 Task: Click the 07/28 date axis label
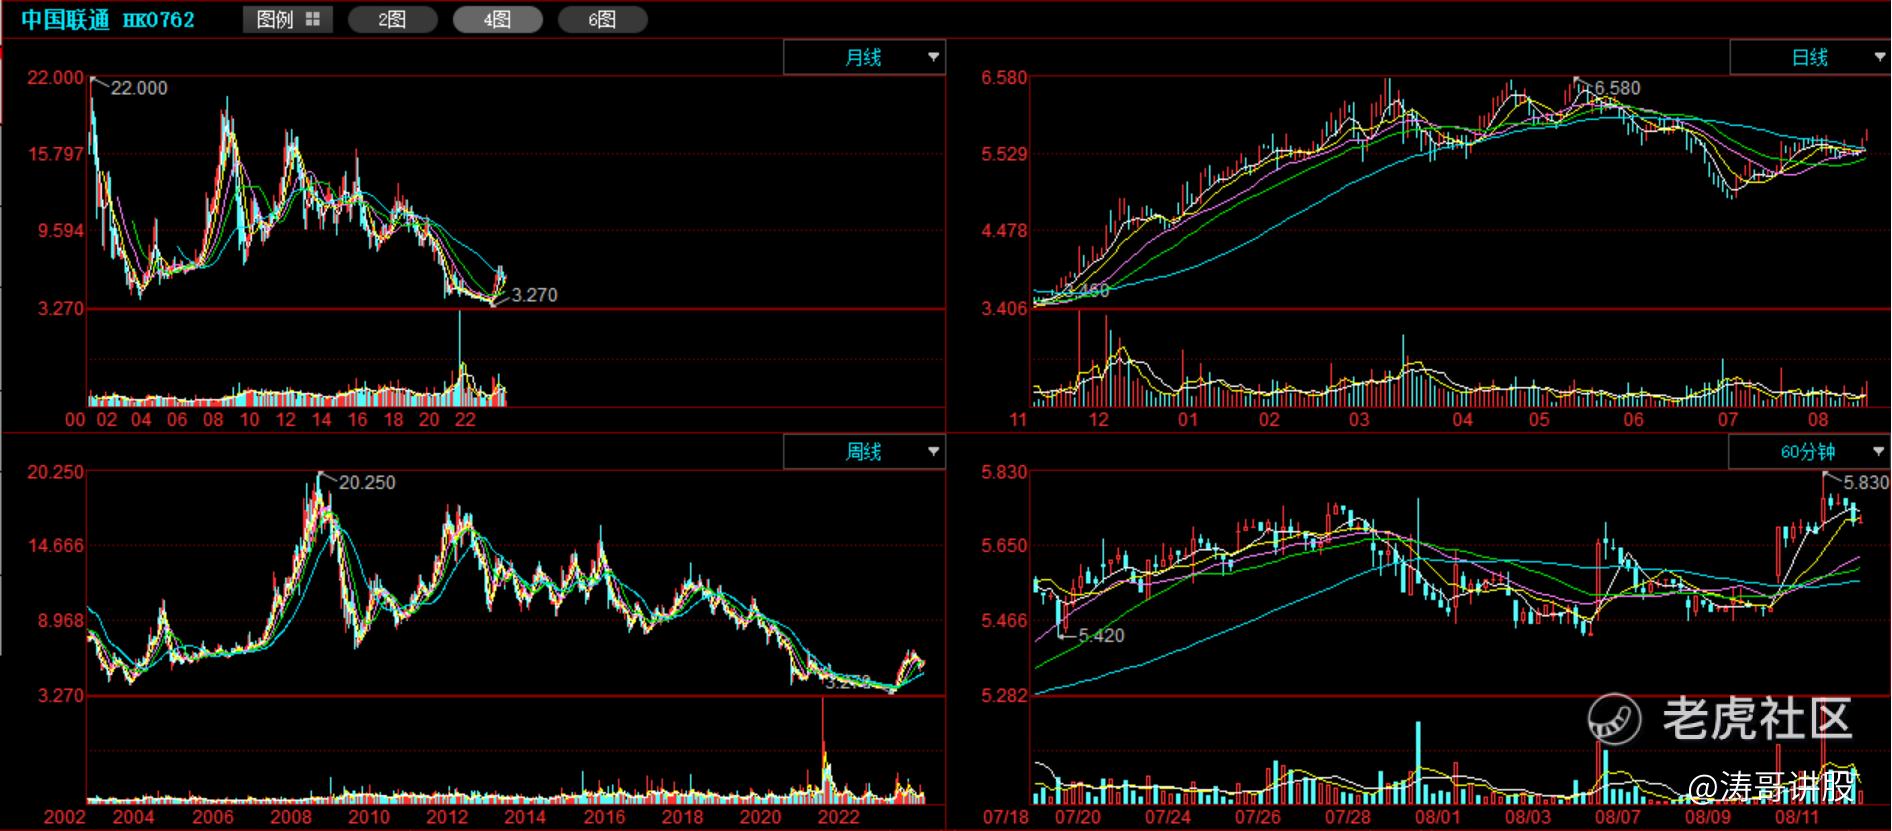point(1348,817)
